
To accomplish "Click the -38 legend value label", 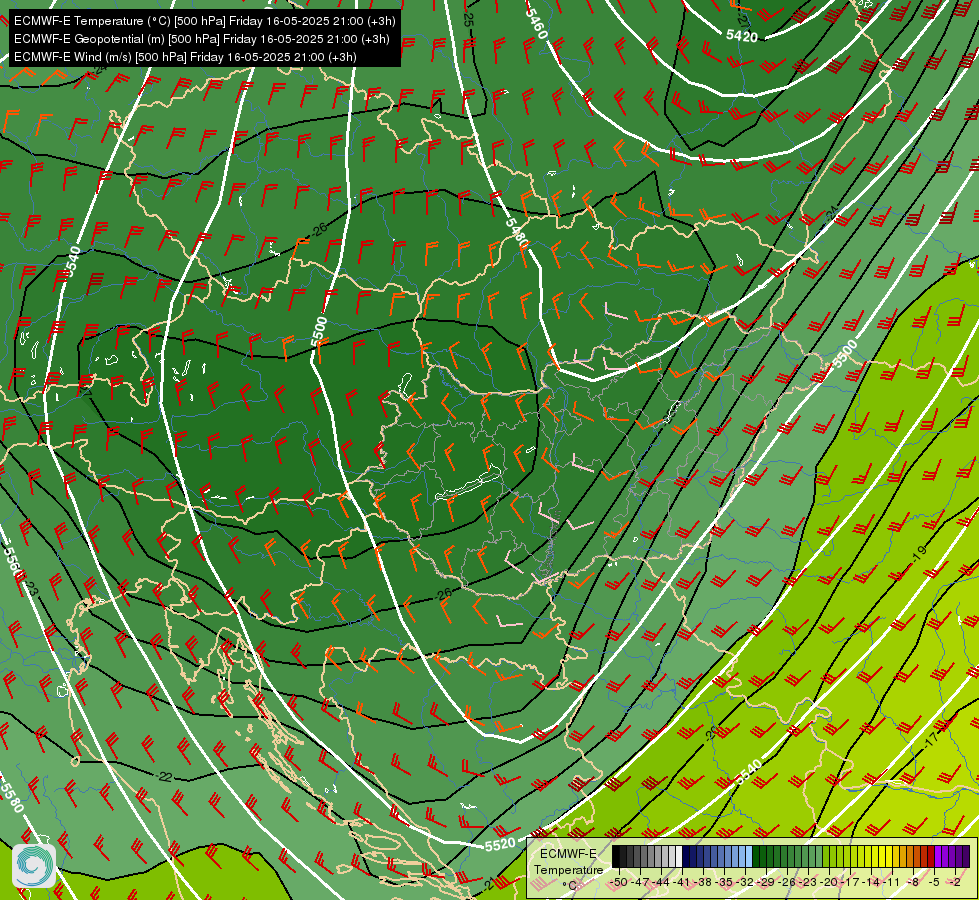I will (x=703, y=882).
